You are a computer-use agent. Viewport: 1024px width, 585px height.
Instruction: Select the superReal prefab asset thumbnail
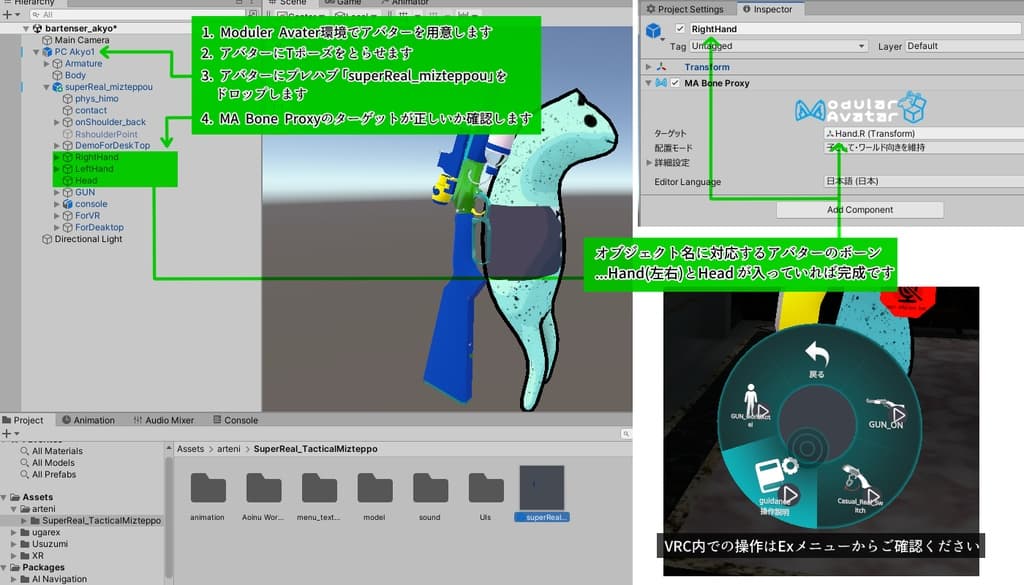[541, 488]
